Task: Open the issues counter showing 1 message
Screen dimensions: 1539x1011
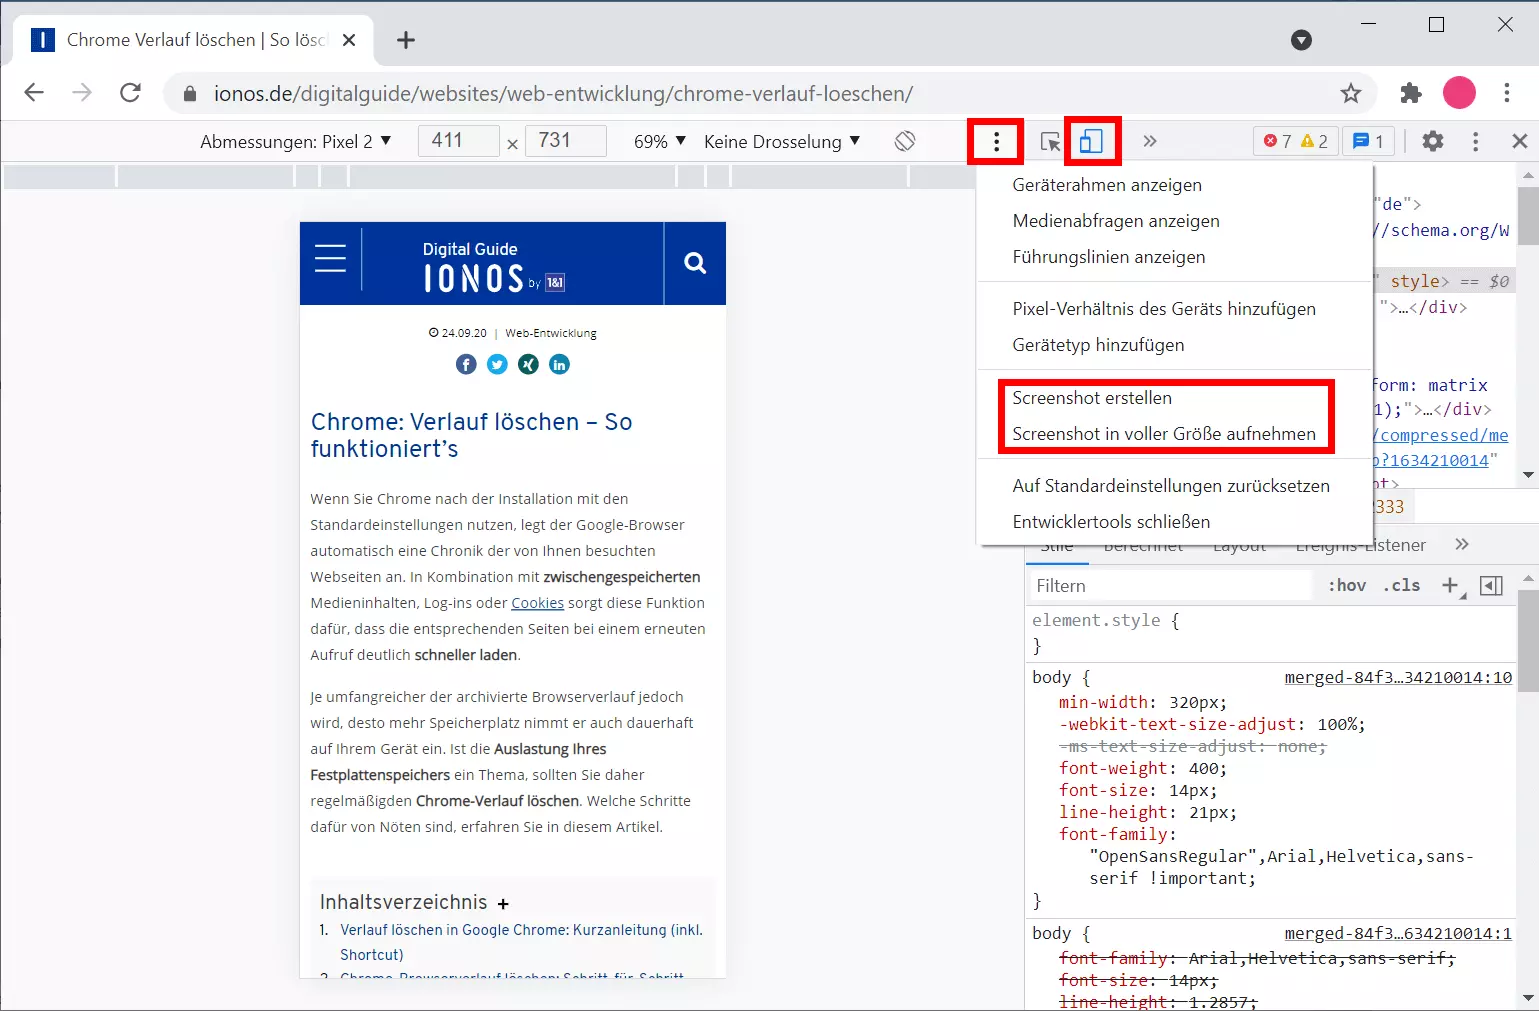Action: pyautogui.click(x=1368, y=141)
